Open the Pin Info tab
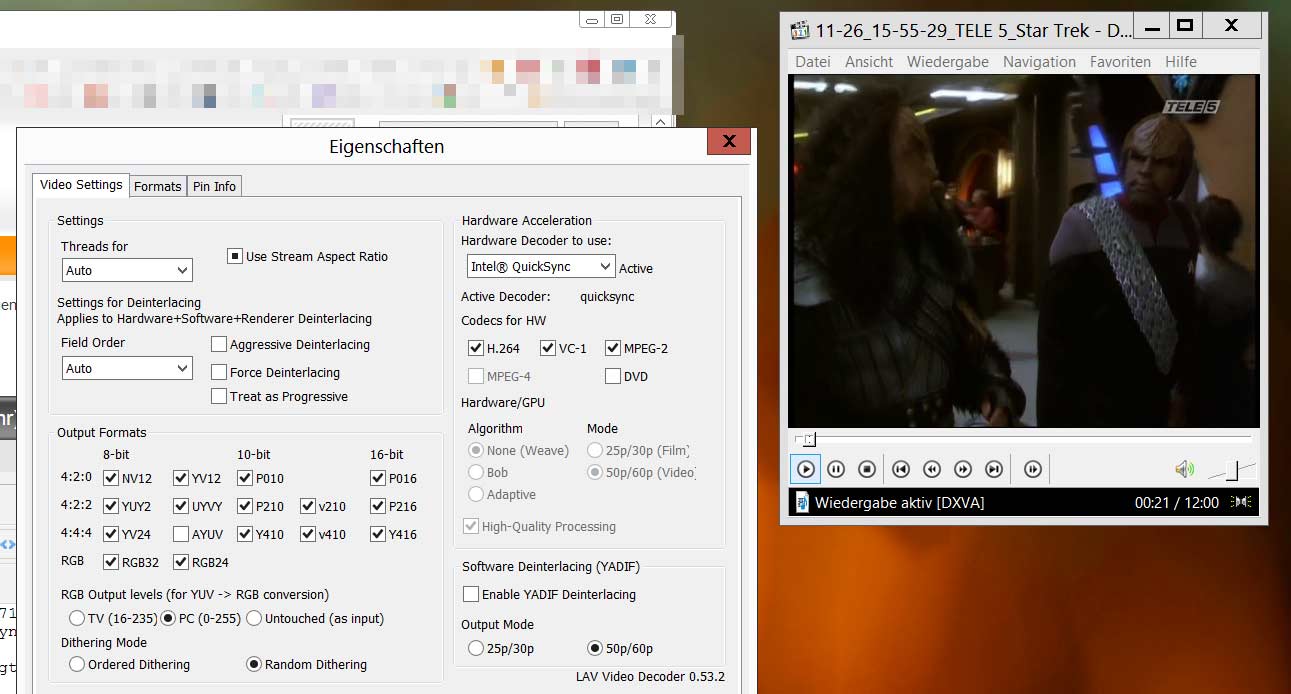This screenshot has width=1291, height=694. 214,186
